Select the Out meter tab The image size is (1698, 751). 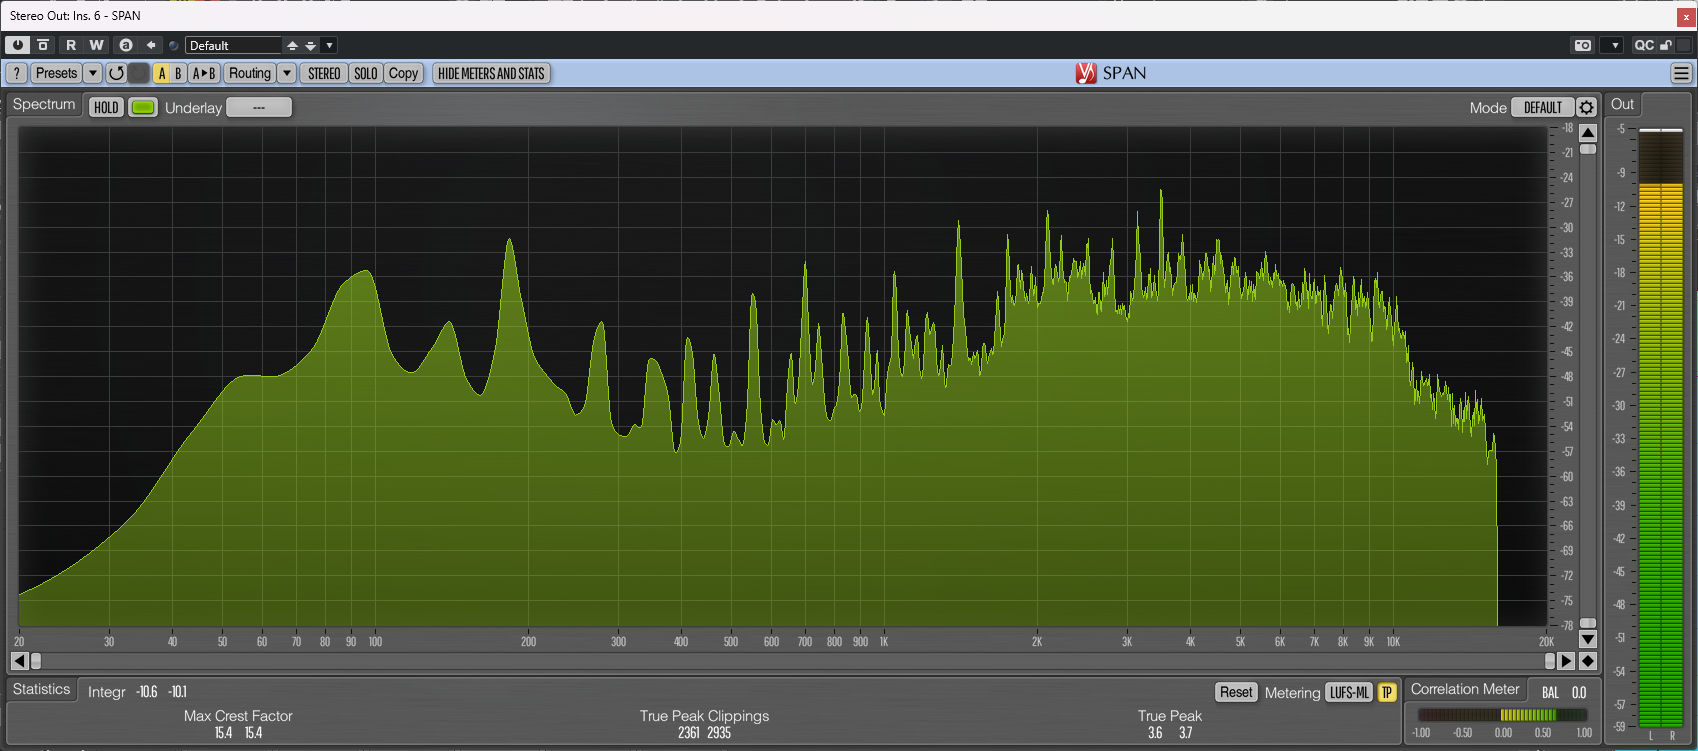1622,105
